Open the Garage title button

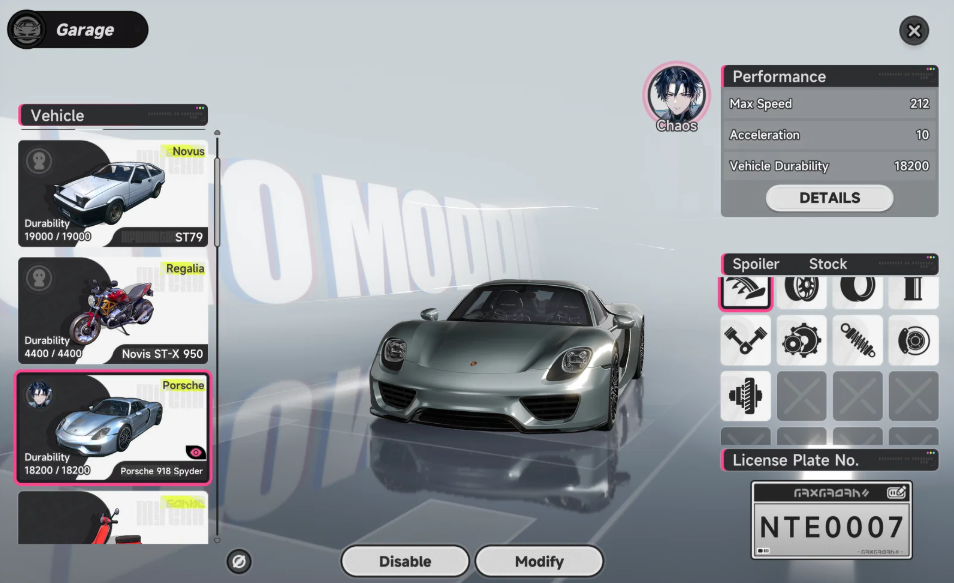point(77,29)
